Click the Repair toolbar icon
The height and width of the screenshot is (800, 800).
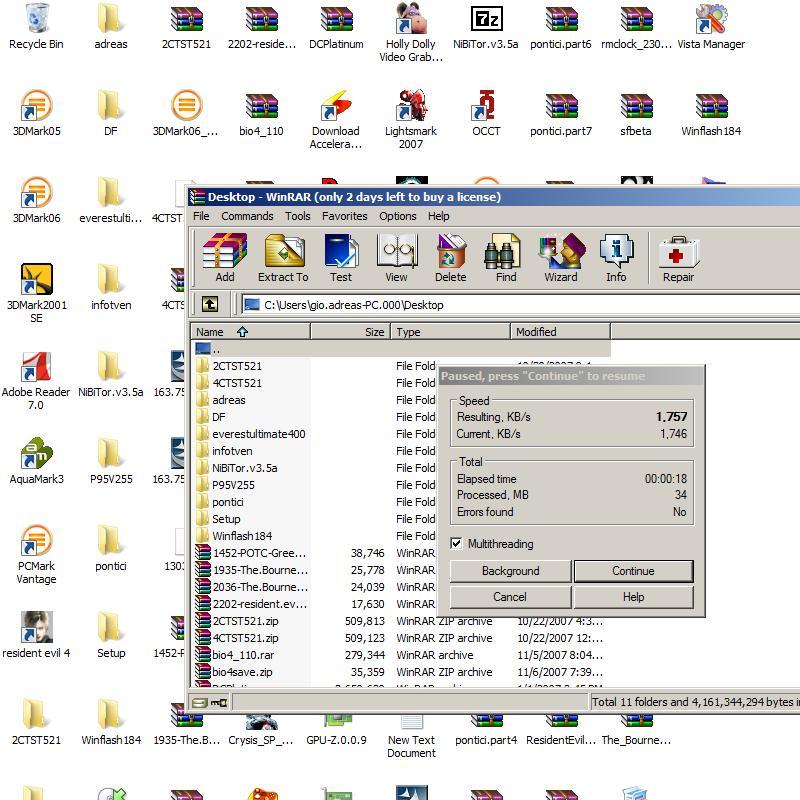pos(678,258)
